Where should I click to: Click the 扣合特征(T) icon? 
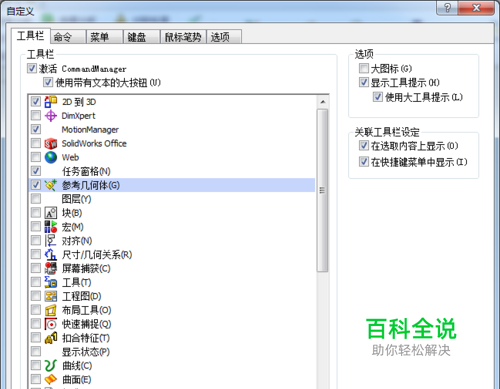click(x=51, y=338)
